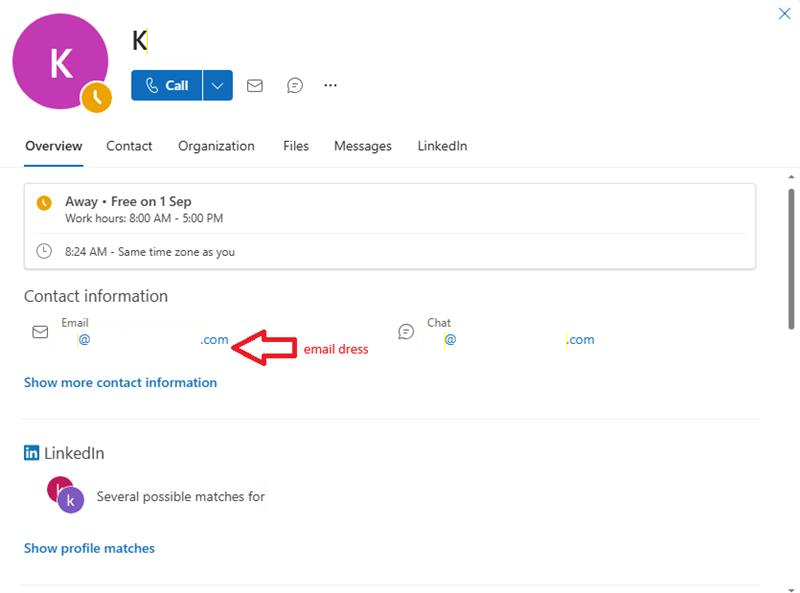The height and width of the screenshot is (593, 800).
Task: Open the Messages tab
Action: point(363,146)
